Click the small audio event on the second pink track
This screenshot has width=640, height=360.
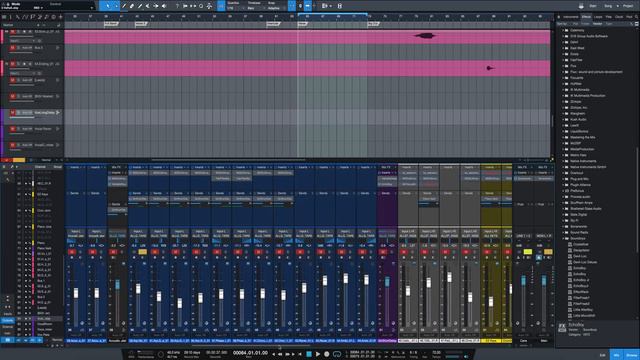(x=490, y=68)
